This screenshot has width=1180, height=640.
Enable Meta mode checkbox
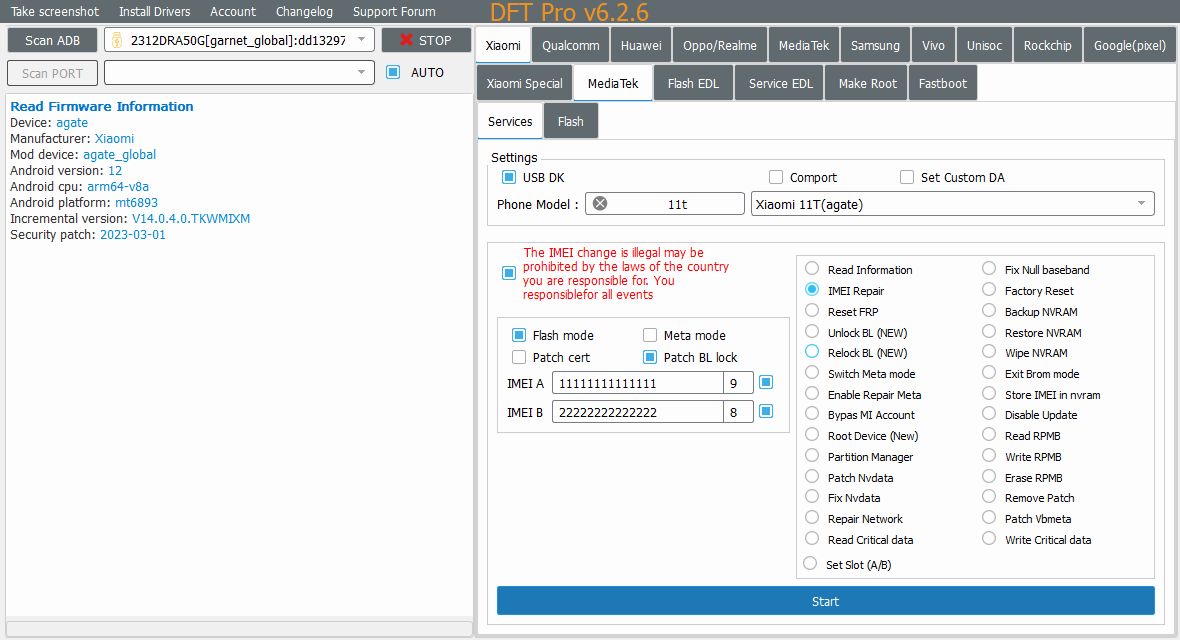[649, 335]
